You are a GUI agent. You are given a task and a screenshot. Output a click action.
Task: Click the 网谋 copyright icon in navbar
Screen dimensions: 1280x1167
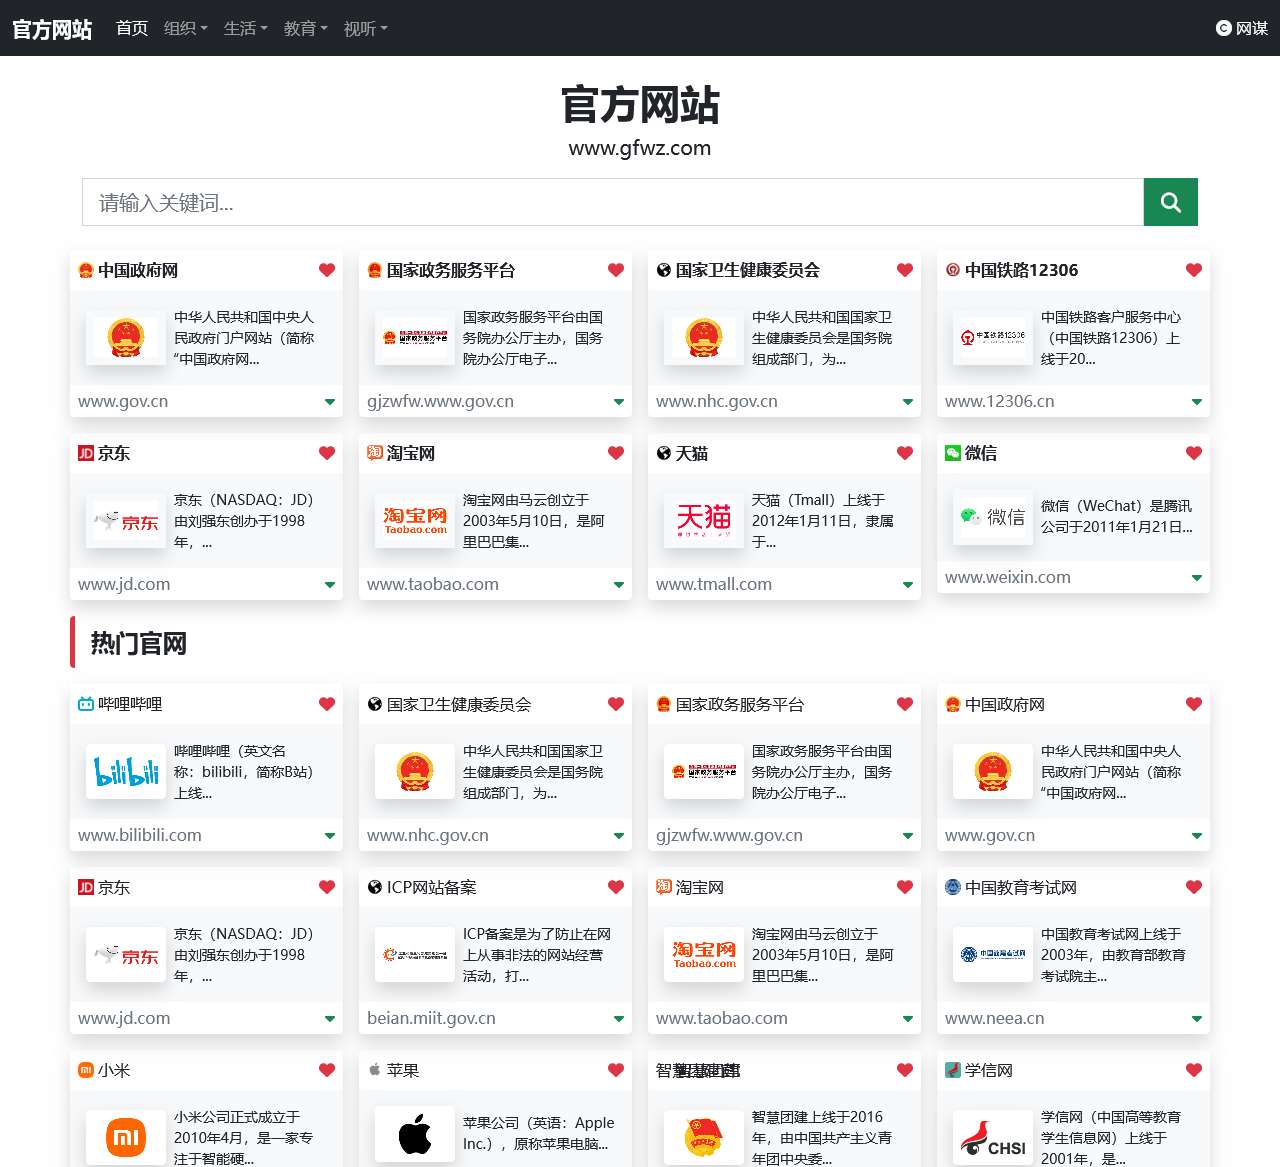1223,28
